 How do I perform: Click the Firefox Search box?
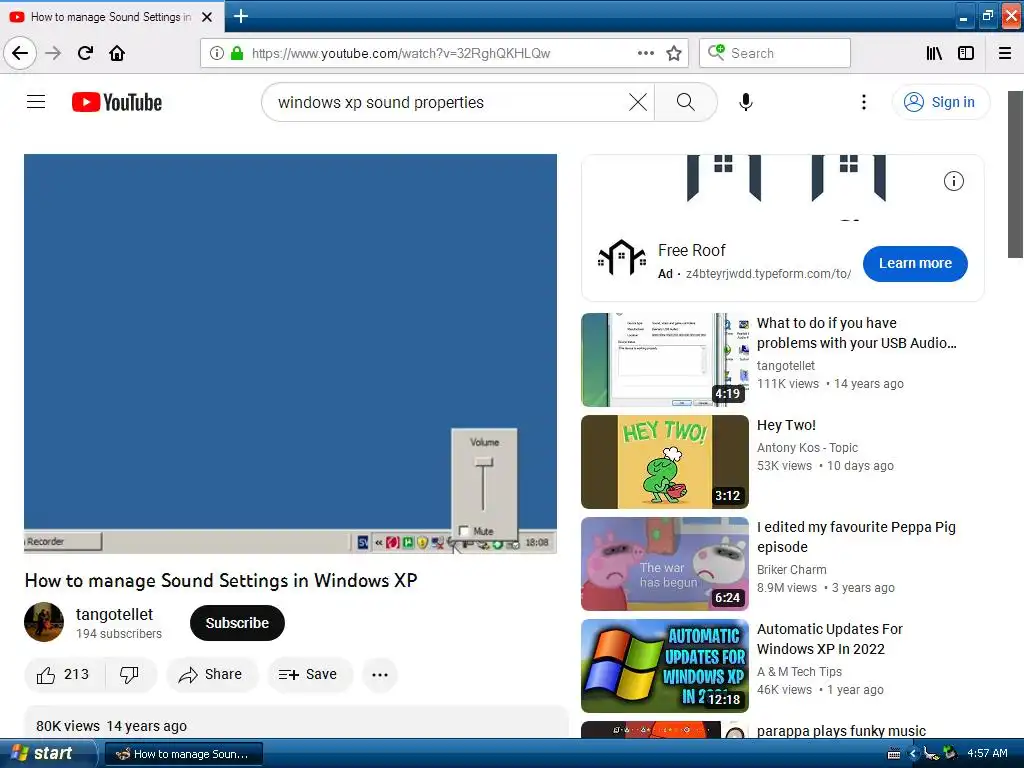click(775, 53)
